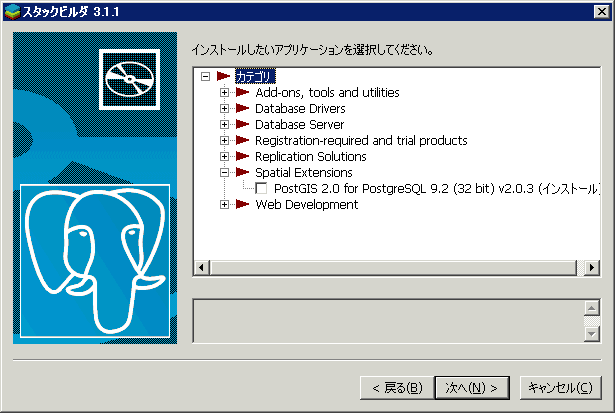Select the PostGIS 2.0 for PostgreSQL 9.2 entry text
The image size is (615, 413).
coord(437,189)
